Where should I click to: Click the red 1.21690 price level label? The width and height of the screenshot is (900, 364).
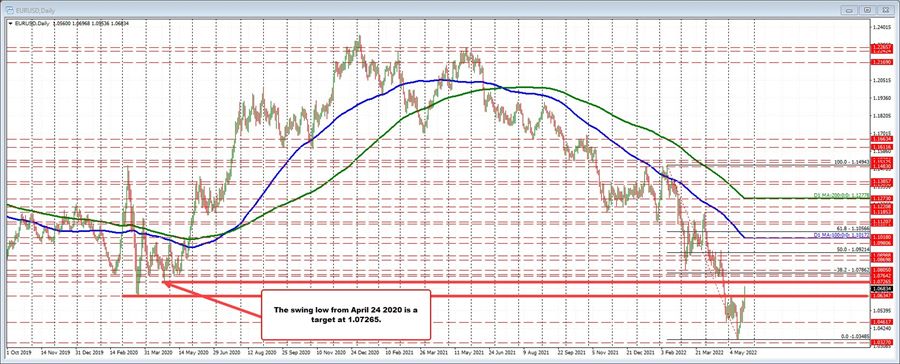(x=882, y=61)
